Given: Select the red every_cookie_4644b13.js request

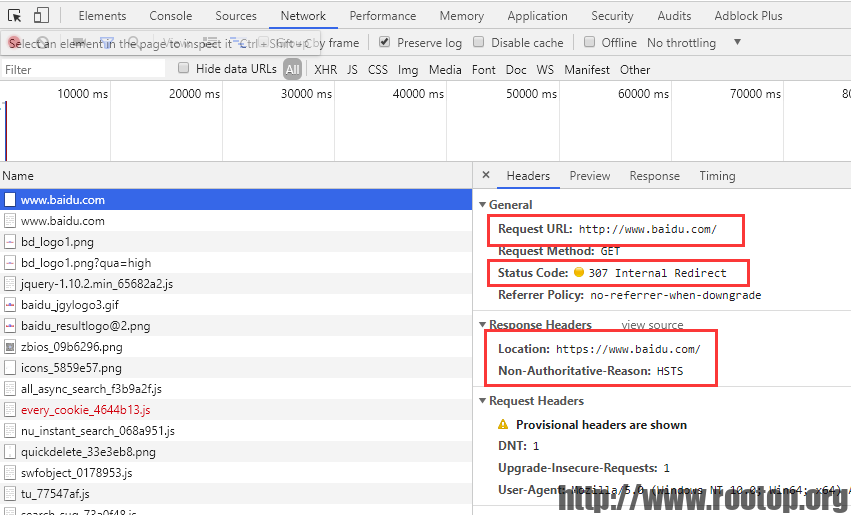Looking at the screenshot, I should coord(236,410).
